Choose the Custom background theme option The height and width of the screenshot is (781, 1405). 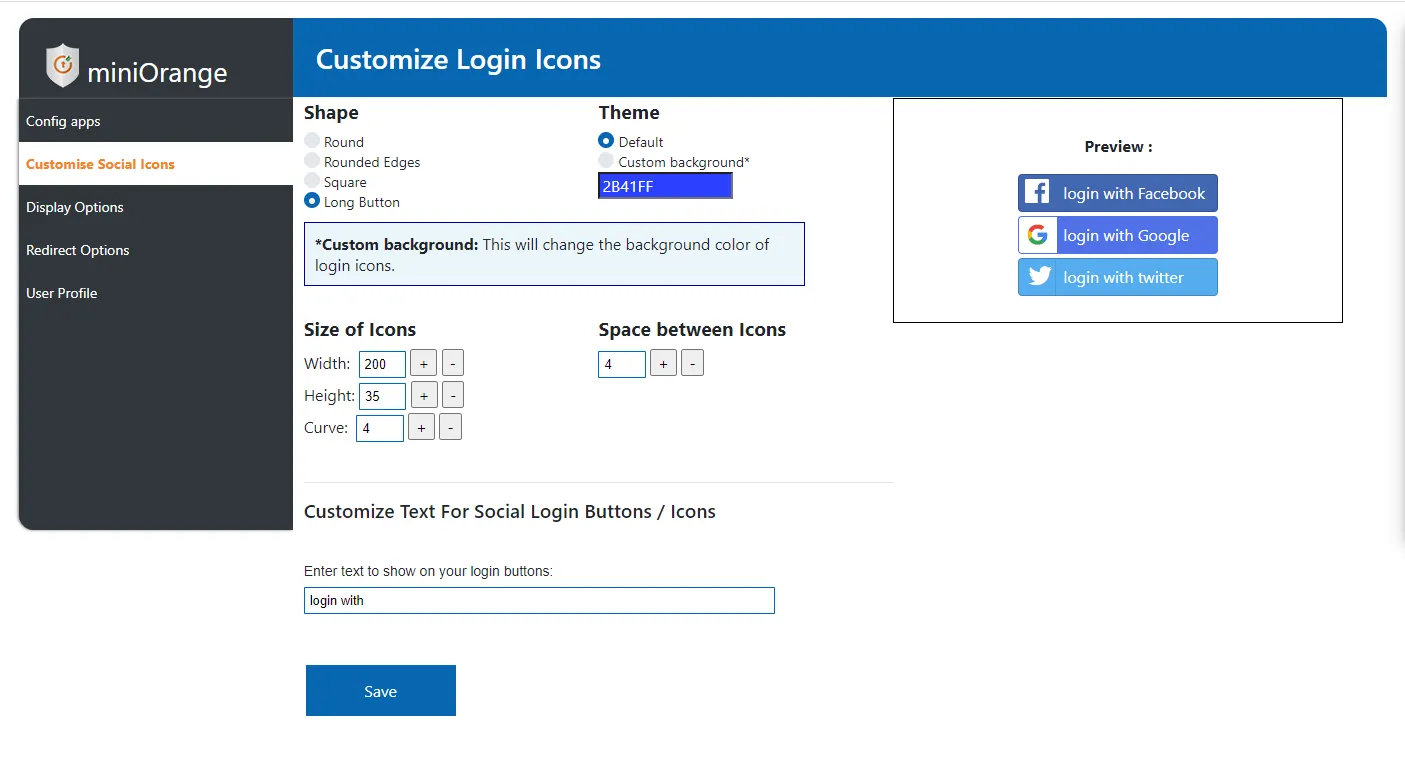606,161
